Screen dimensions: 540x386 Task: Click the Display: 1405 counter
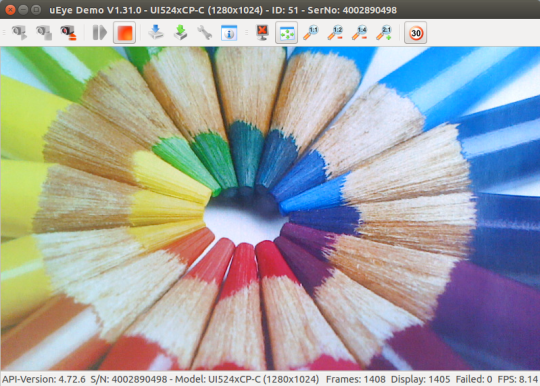point(420,379)
